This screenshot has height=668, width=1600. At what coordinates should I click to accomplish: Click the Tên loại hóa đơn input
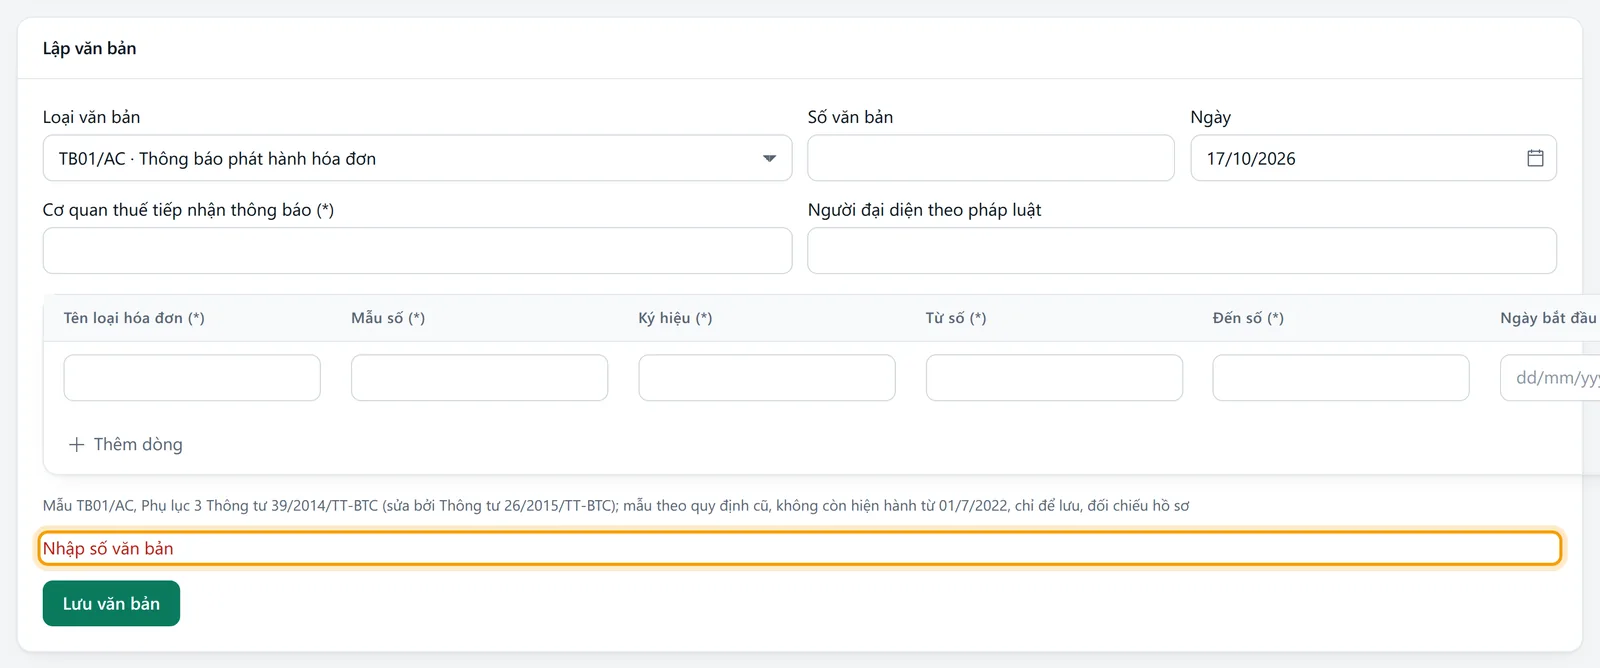coord(192,378)
